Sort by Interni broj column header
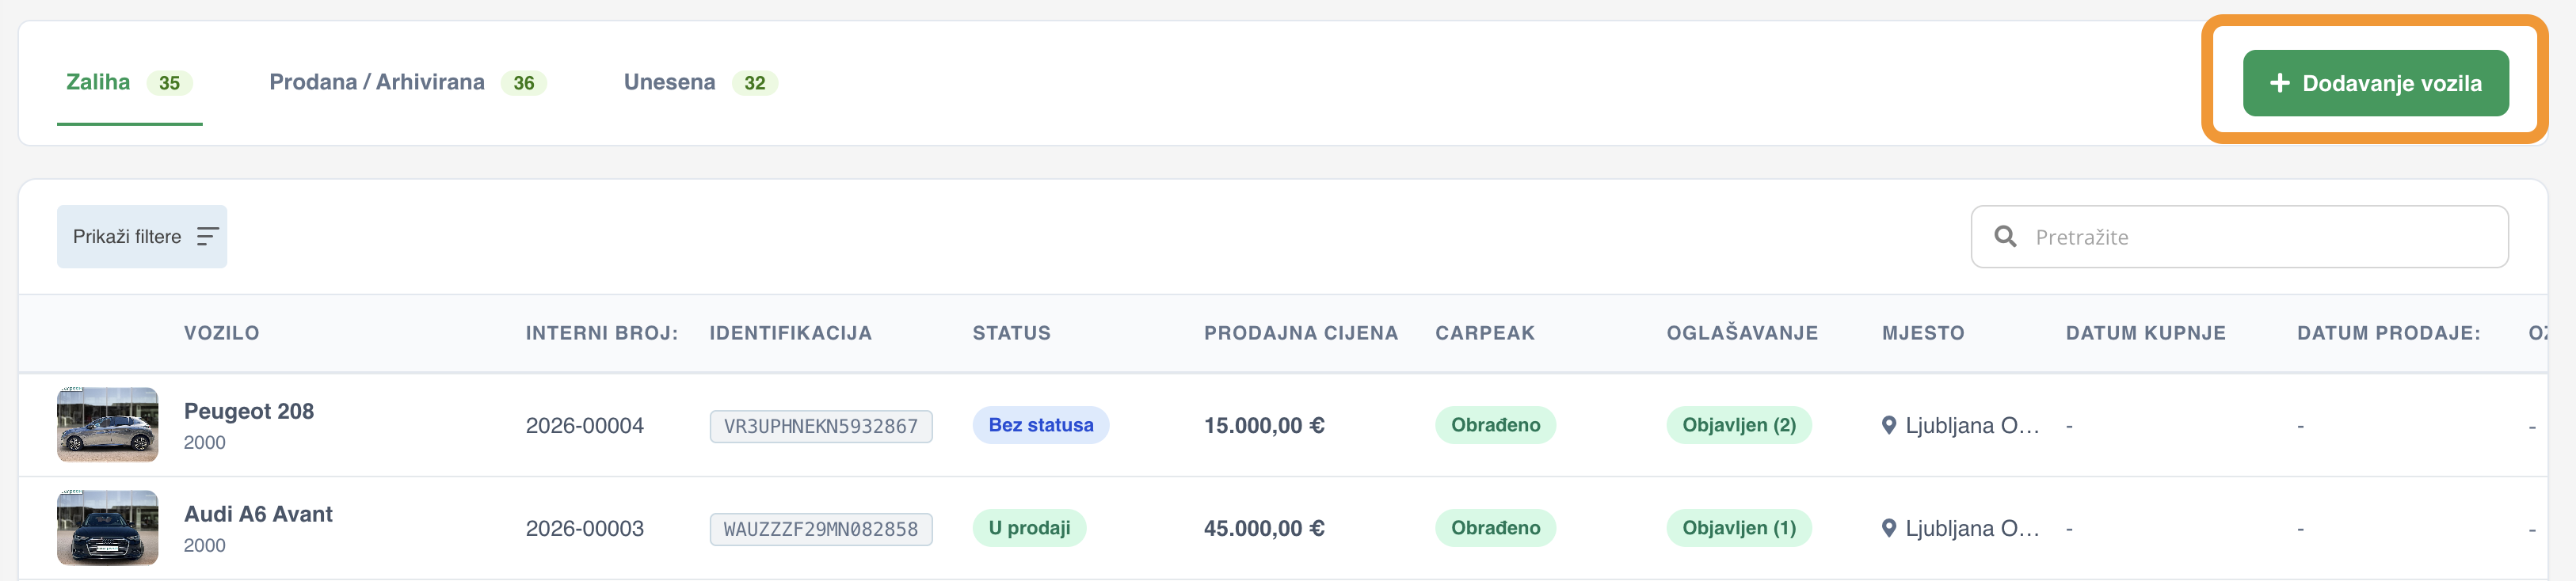Viewport: 2576px width, 581px height. 601,333
